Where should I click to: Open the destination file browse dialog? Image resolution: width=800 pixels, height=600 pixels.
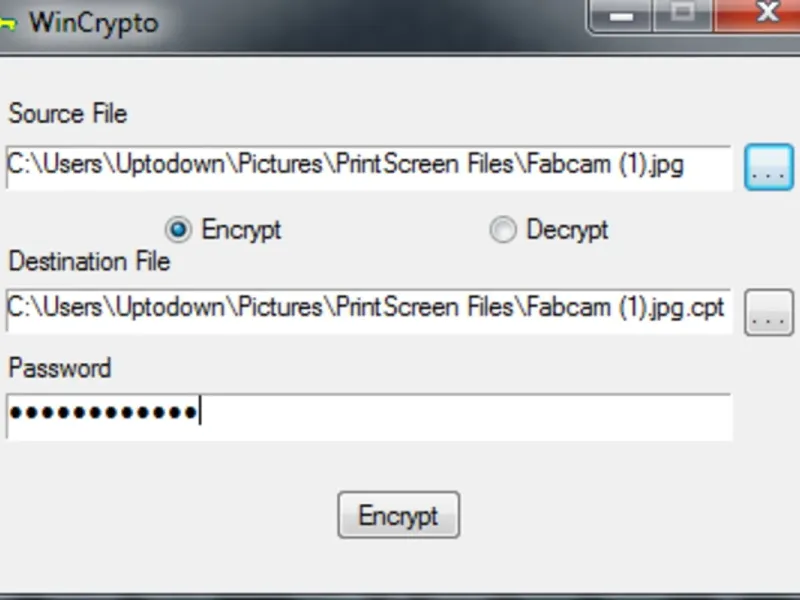[768, 313]
